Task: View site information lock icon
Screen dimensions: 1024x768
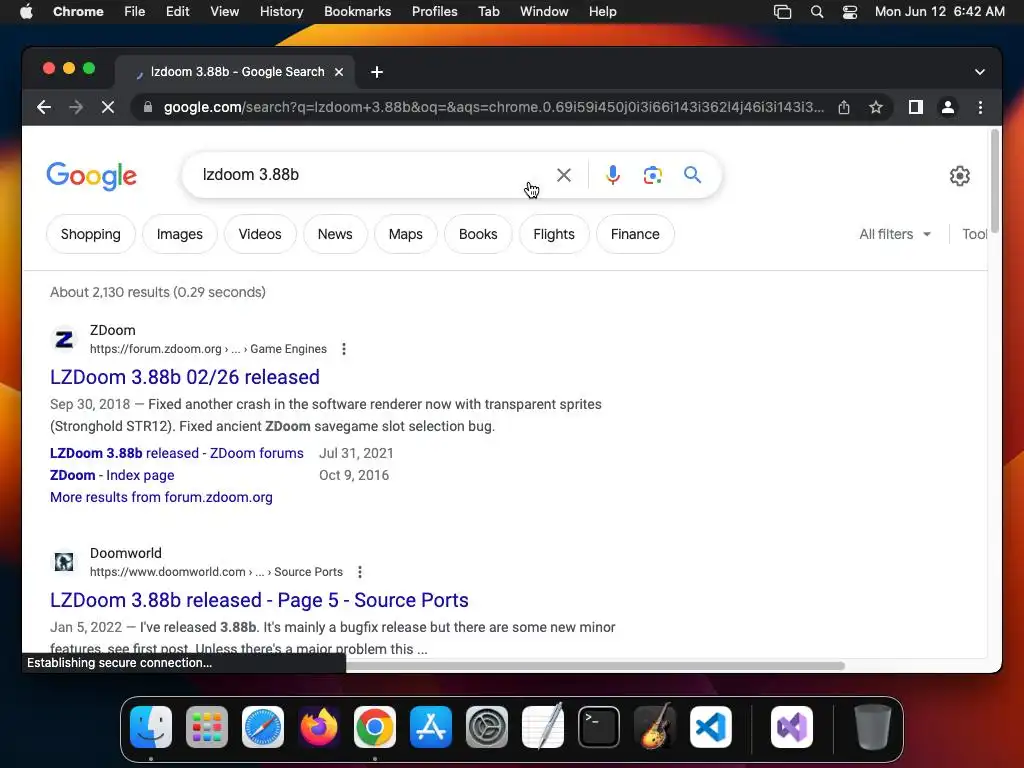Action: [148, 107]
